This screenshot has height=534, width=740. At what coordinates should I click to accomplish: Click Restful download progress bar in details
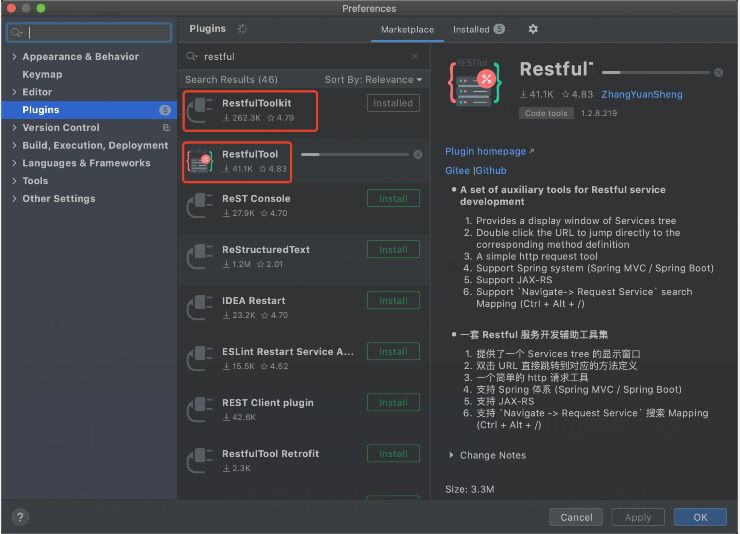coord(656,73)
